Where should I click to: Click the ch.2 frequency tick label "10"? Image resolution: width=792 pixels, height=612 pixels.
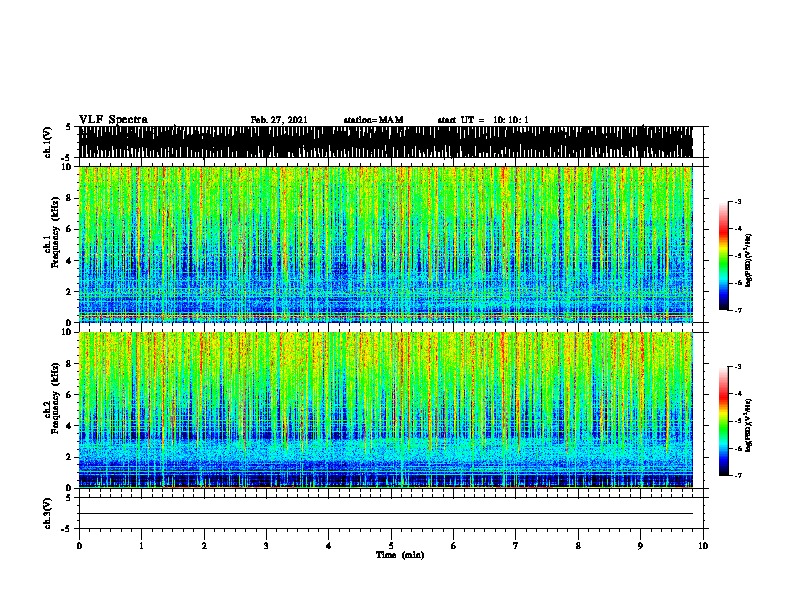[67, 332]
